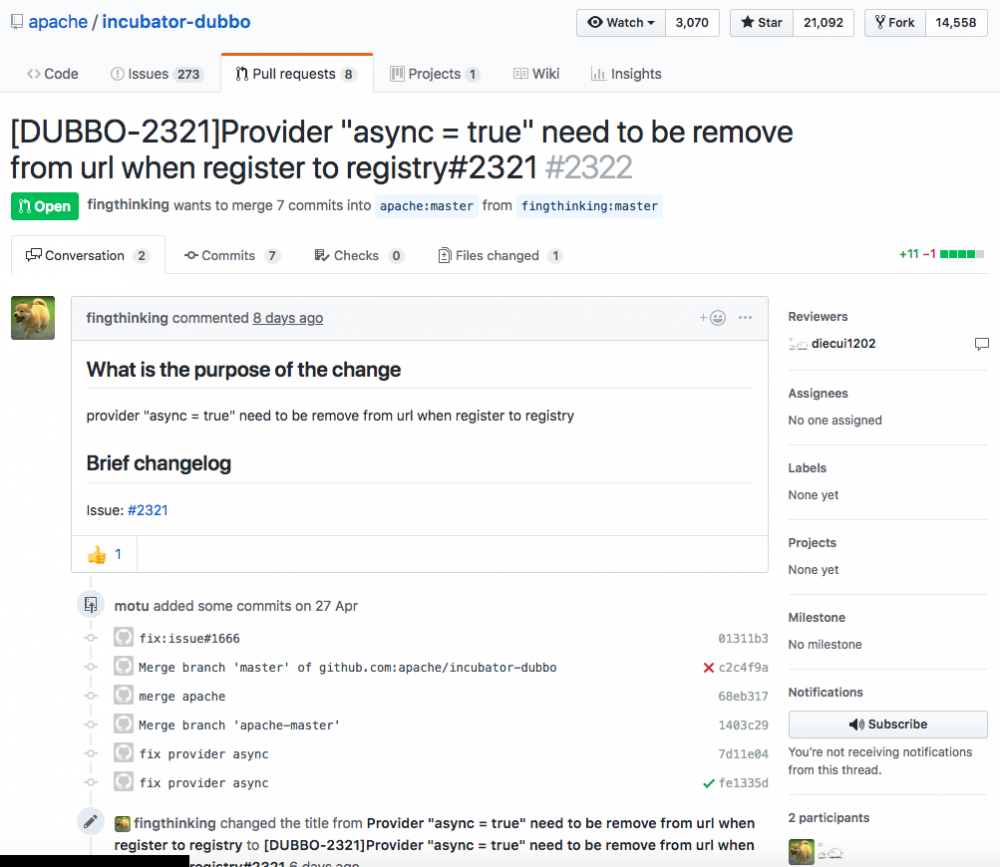The image size is (1000, 867).
Task: Click the reviewer comment status icon
Action: tap(982, 344)
